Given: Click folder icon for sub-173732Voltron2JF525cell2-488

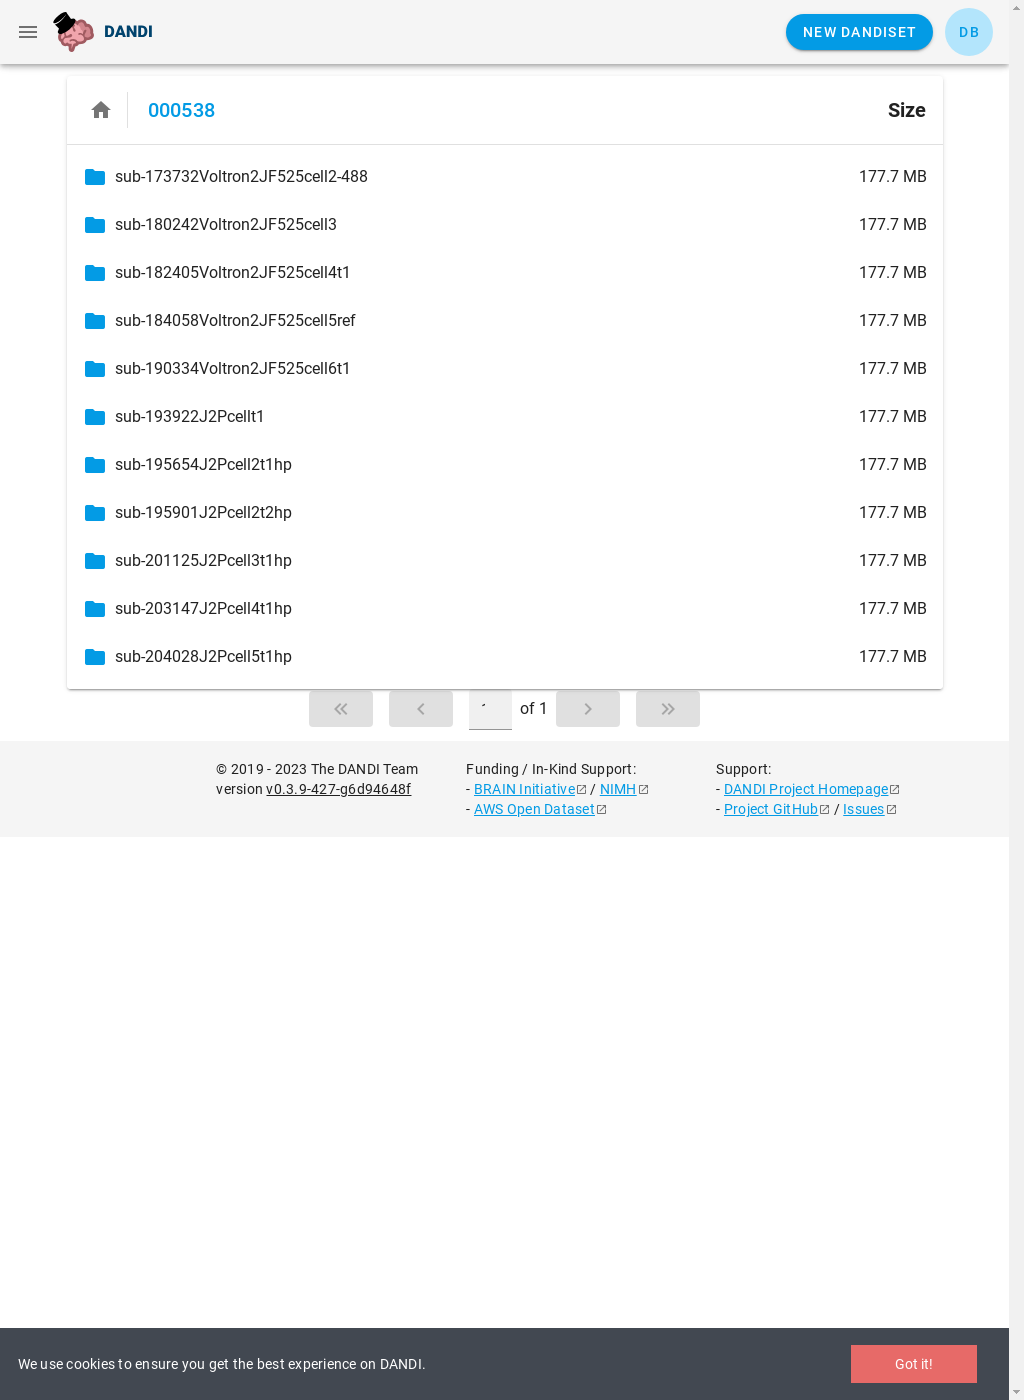Looking at the screenshot, I should point(95,177).
